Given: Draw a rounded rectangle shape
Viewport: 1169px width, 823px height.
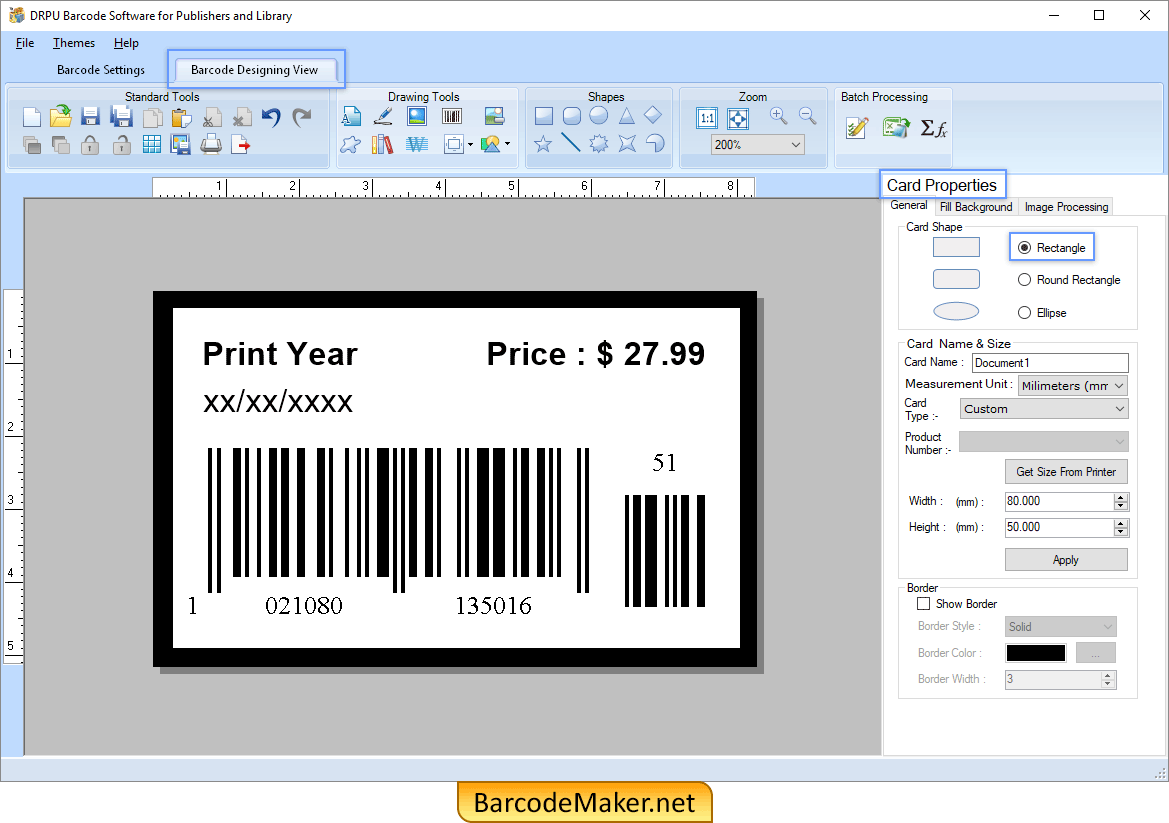Looking at the screenshot, I should coord(572,116).
